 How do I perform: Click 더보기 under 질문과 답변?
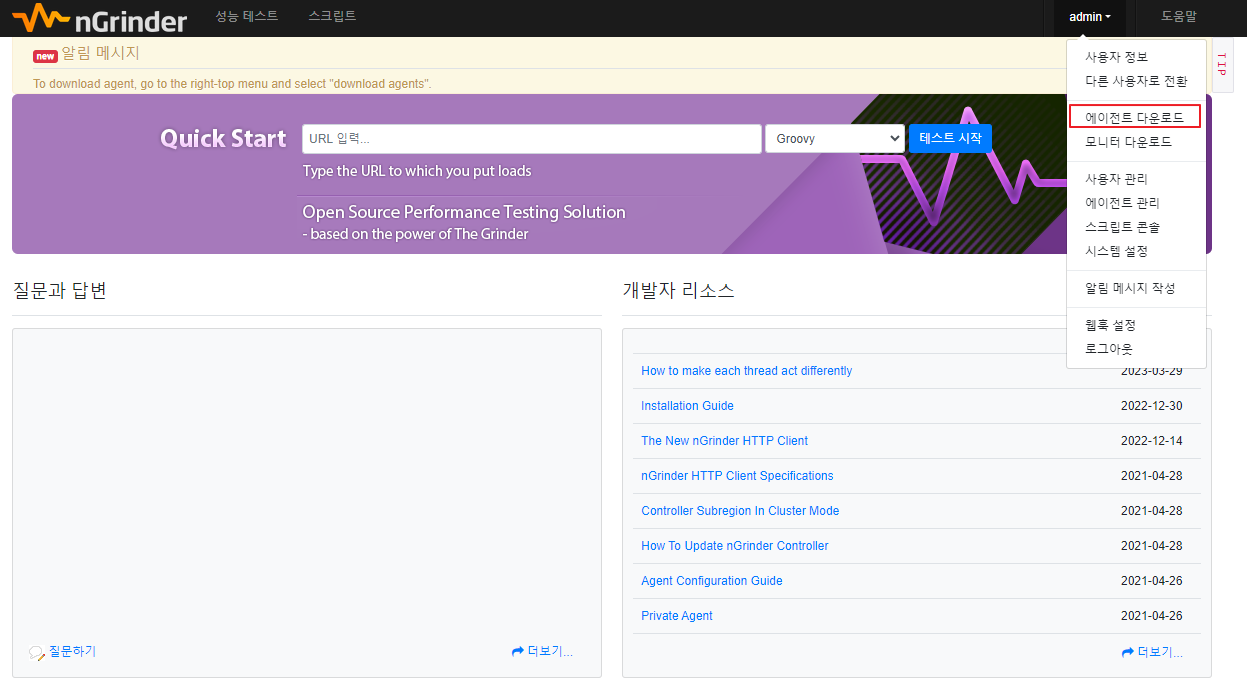543,651
